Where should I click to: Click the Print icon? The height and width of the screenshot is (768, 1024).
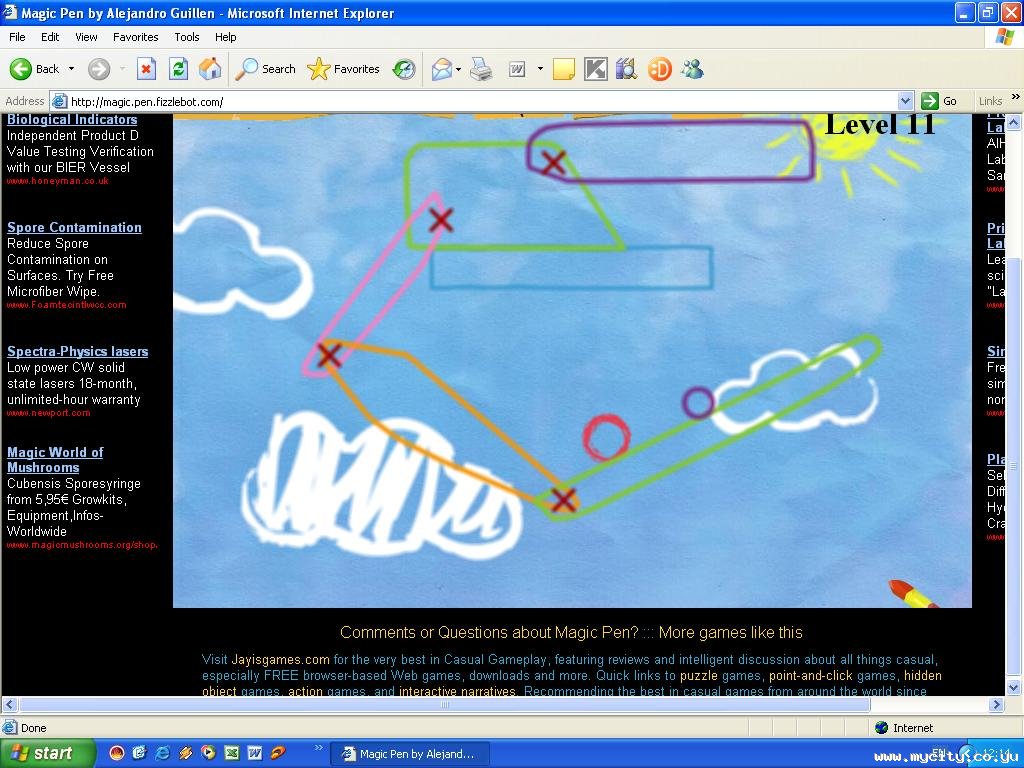(x=481, y=69)
